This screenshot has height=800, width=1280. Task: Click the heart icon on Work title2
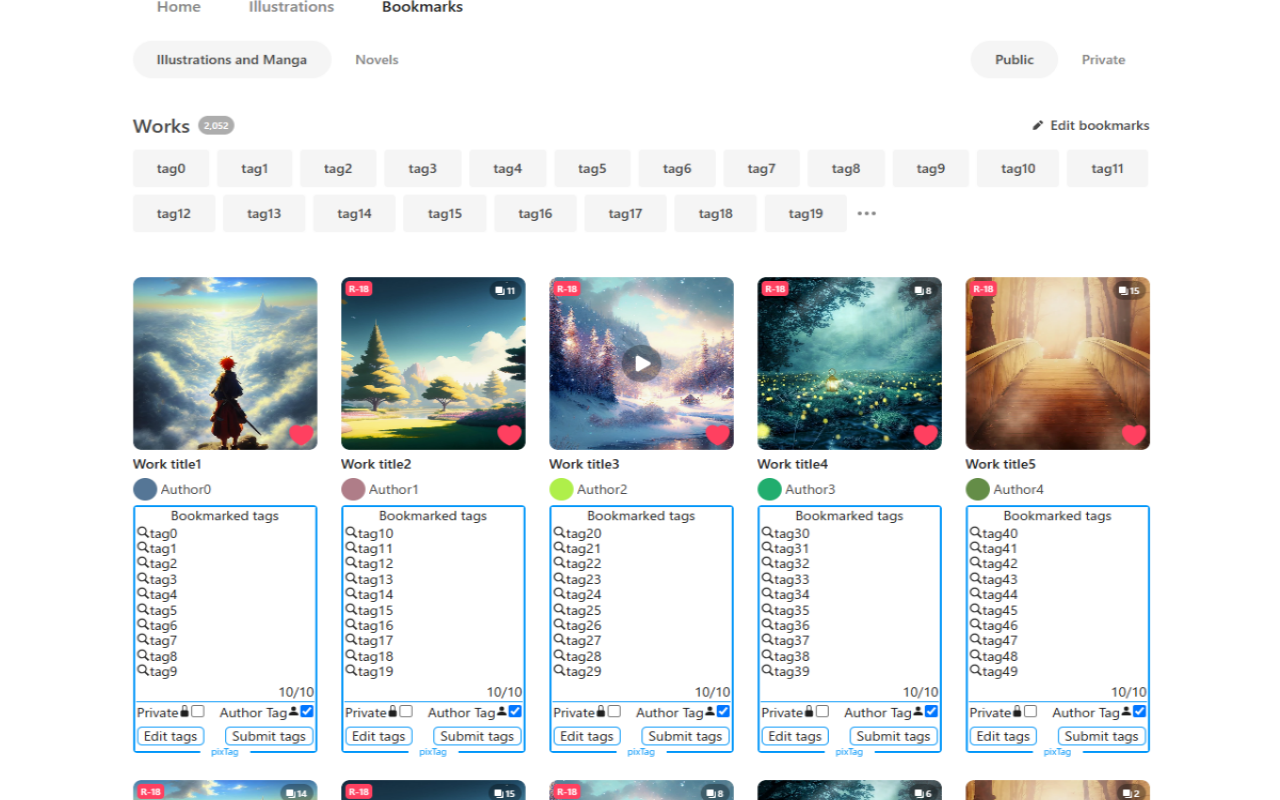tap(509, 435)
